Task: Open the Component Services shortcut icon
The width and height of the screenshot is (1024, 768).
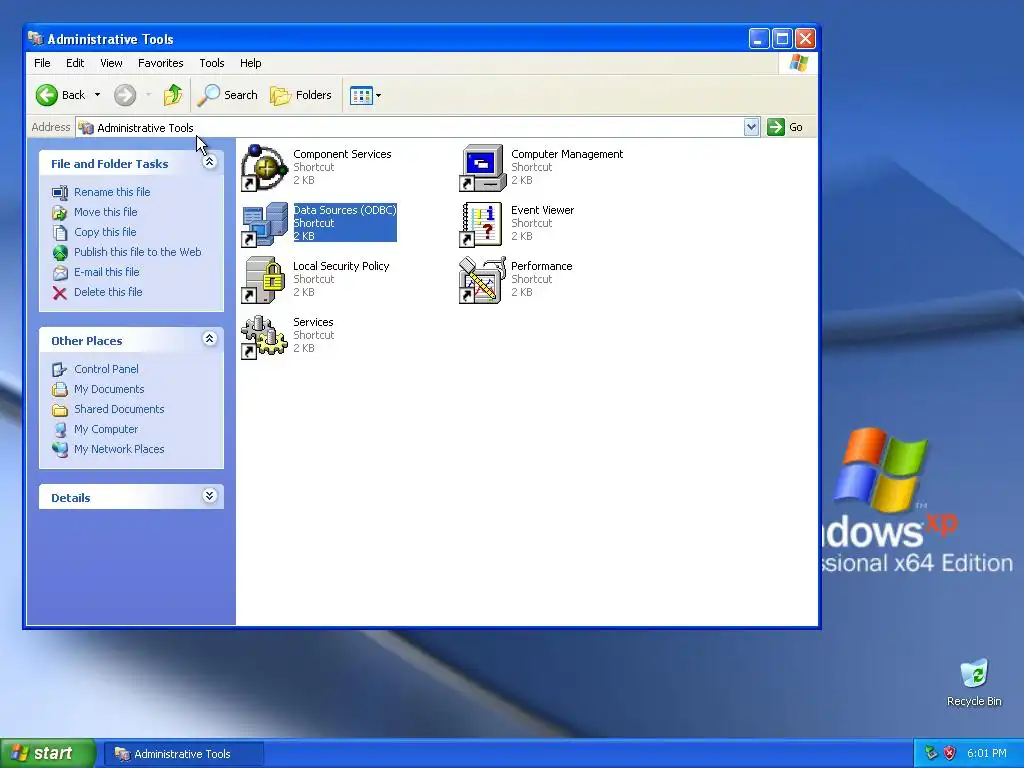Action: pos(264,168)
